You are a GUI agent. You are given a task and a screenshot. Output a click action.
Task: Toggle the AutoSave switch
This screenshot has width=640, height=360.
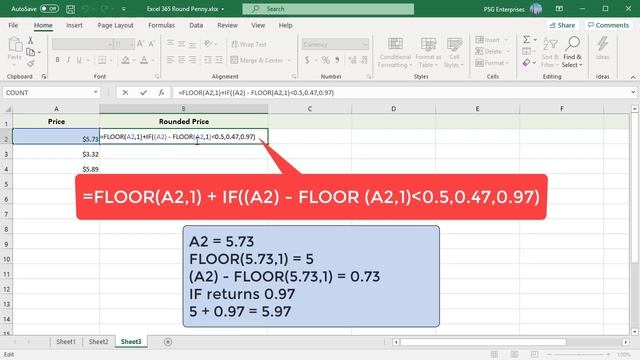[49, 9]
